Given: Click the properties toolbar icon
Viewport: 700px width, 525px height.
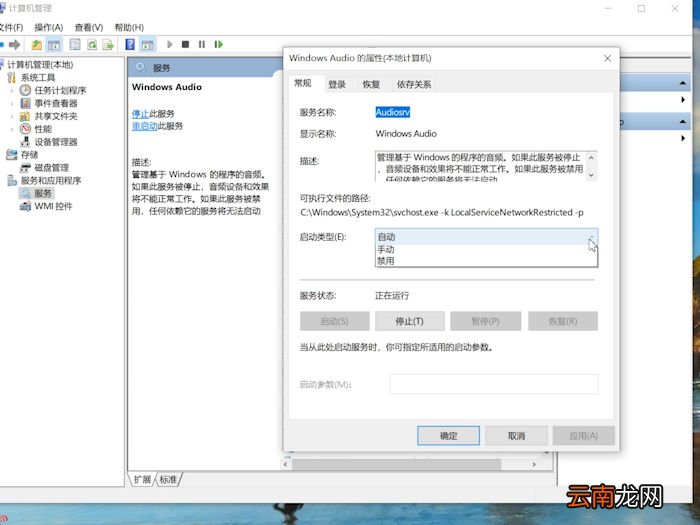Looking at the screenshot, I should pos(75,45).
